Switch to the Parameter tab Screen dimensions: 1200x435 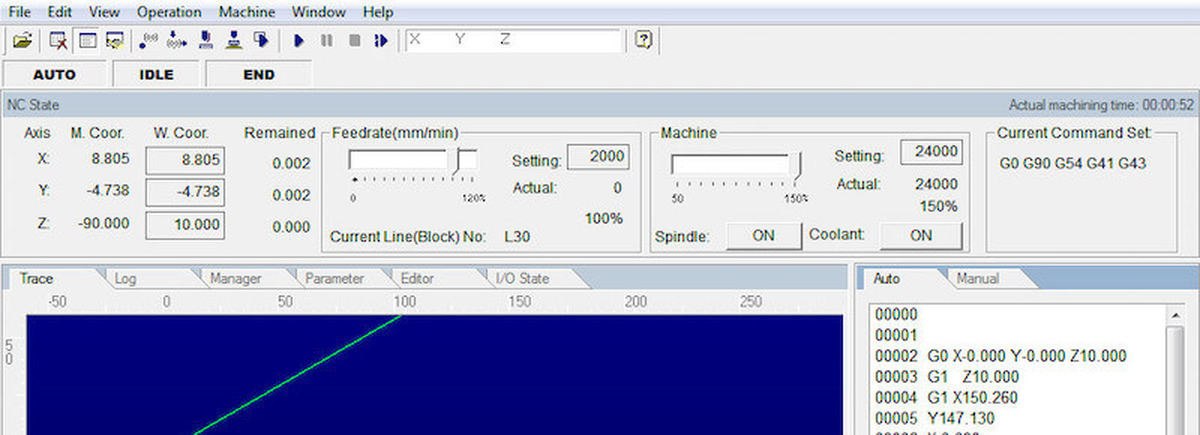pos(334,278)
